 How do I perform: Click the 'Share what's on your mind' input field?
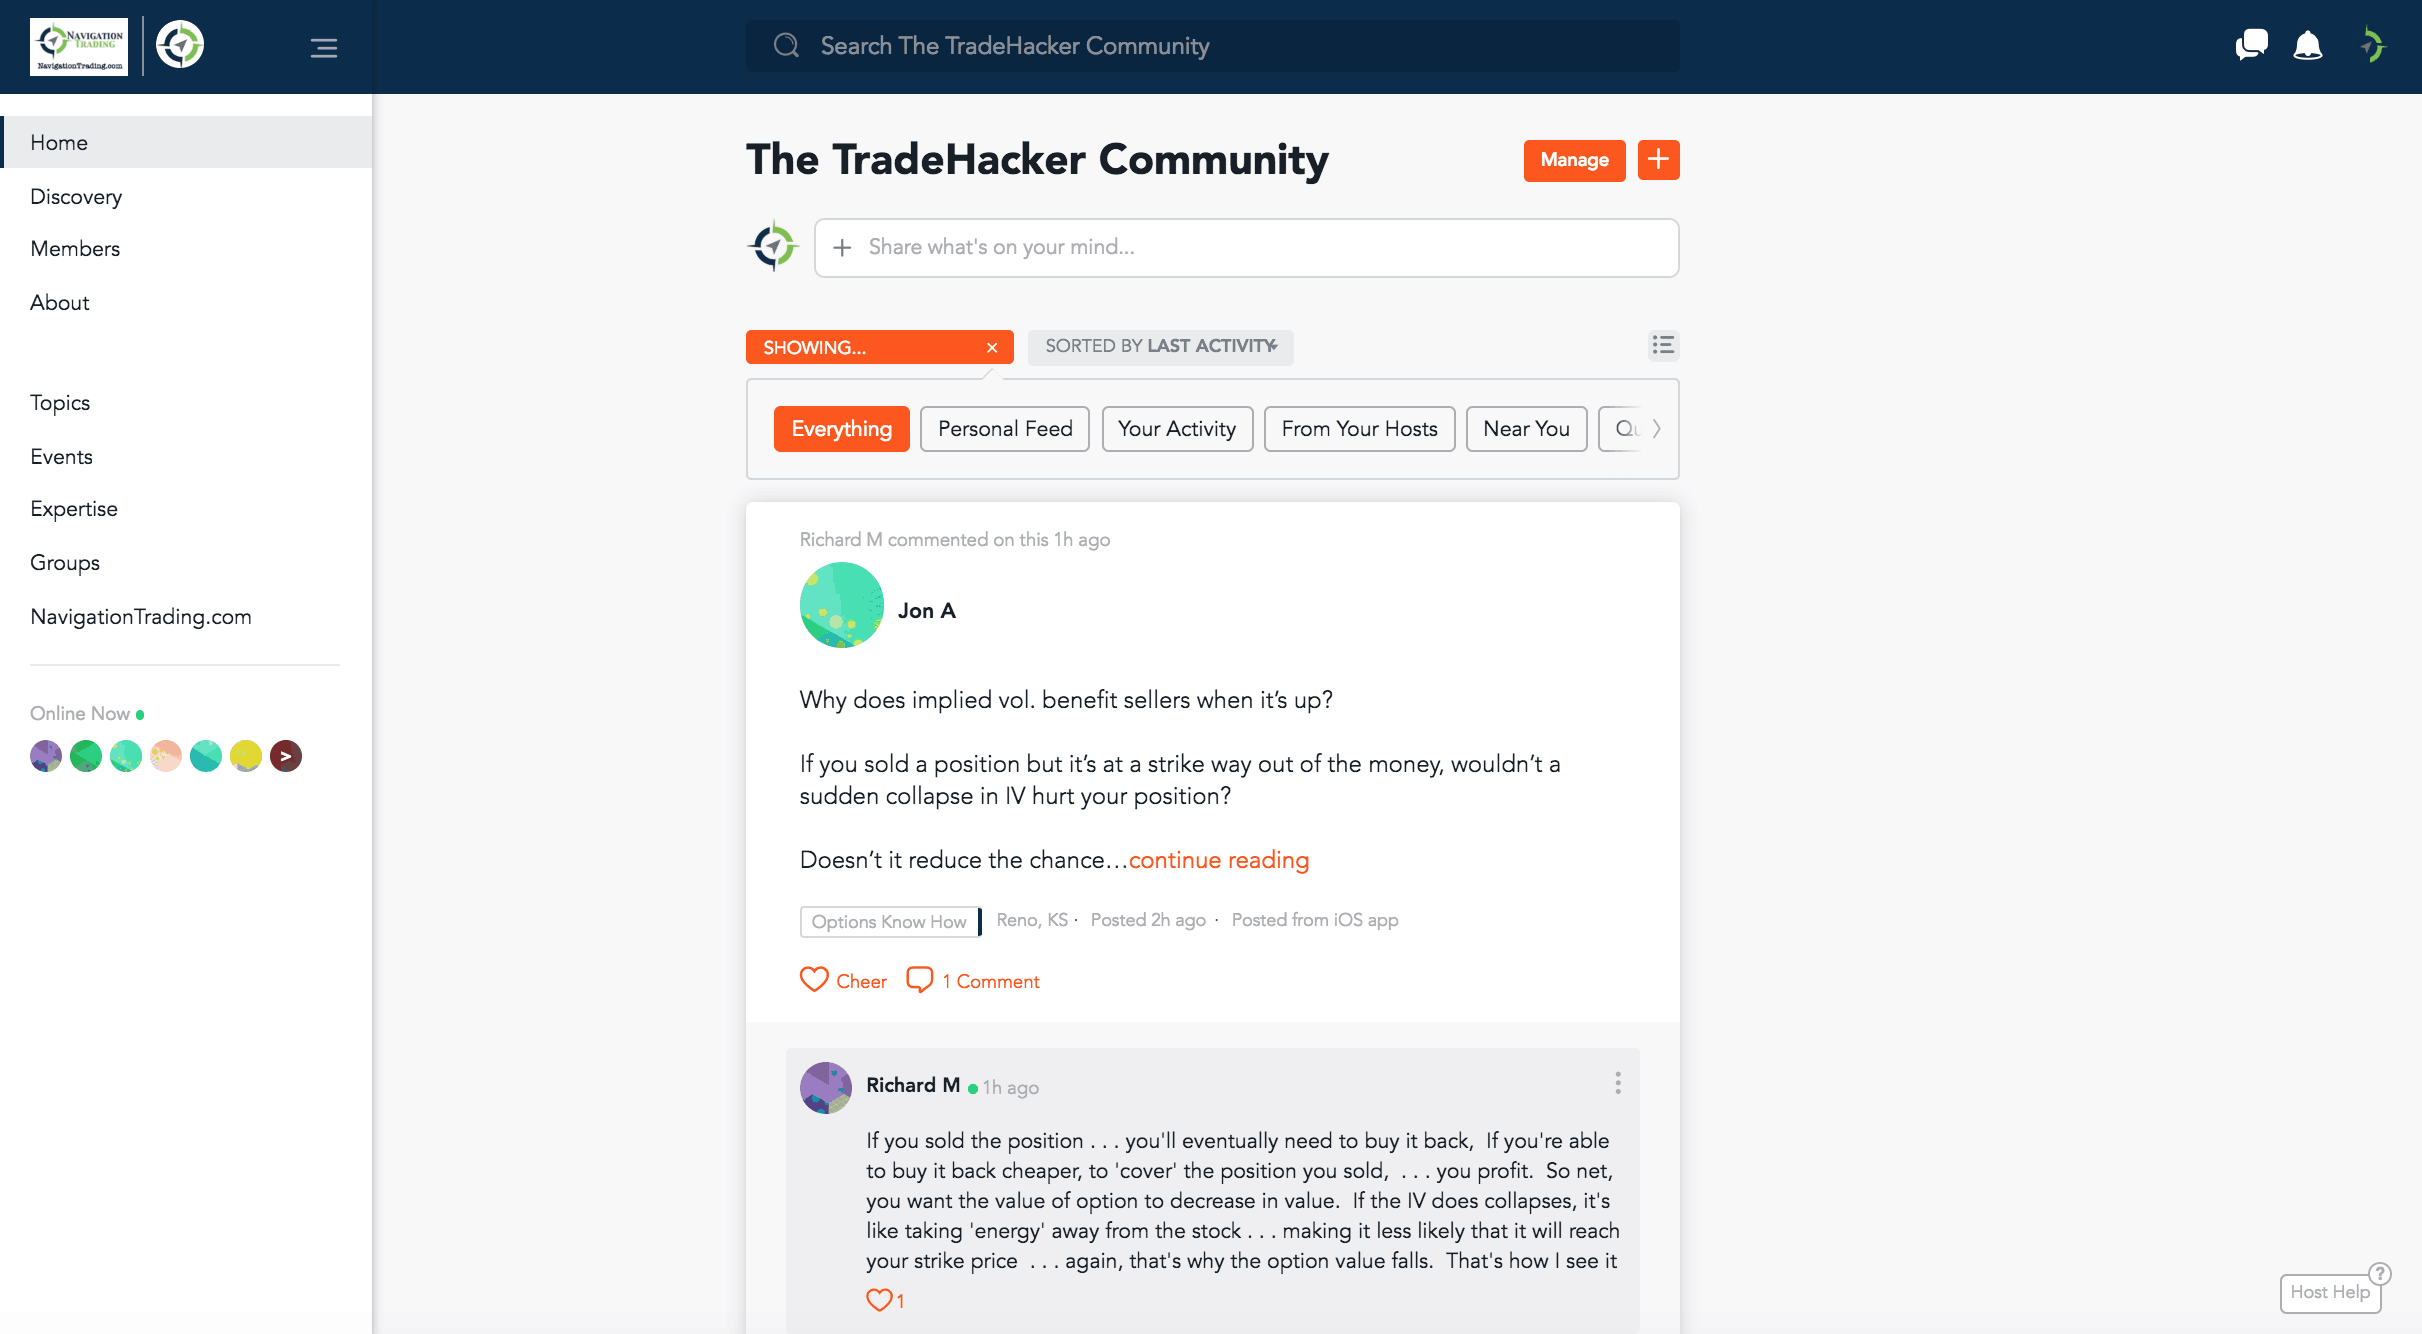point(1246,246)
